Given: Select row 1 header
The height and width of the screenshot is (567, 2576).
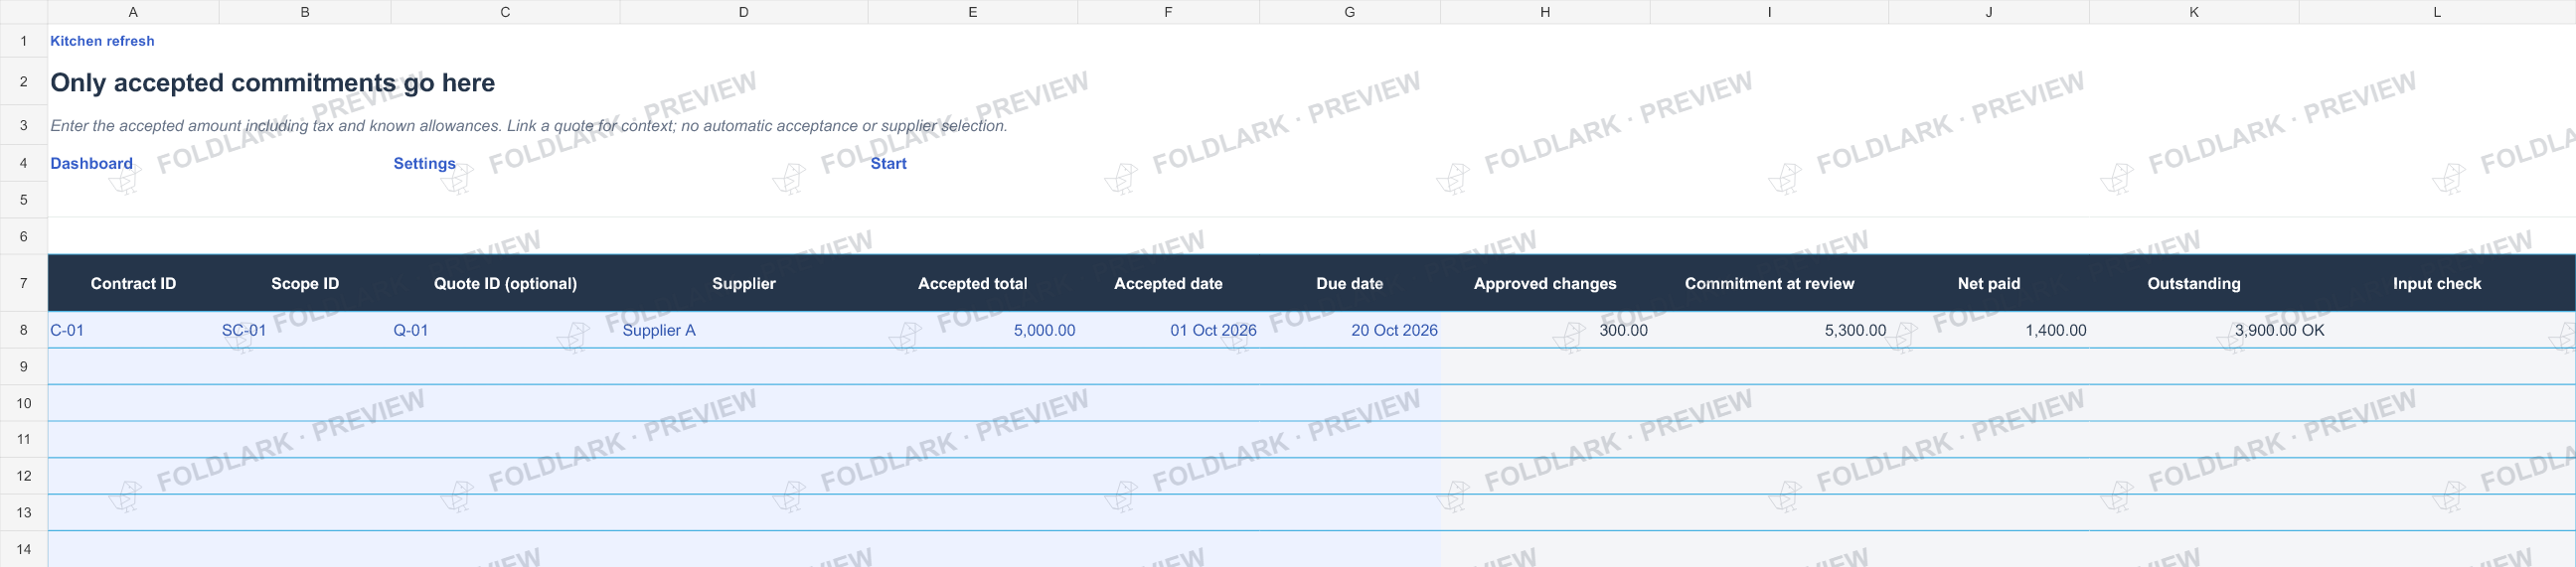Looking at the screenshot, I should [x=24, y=41].
